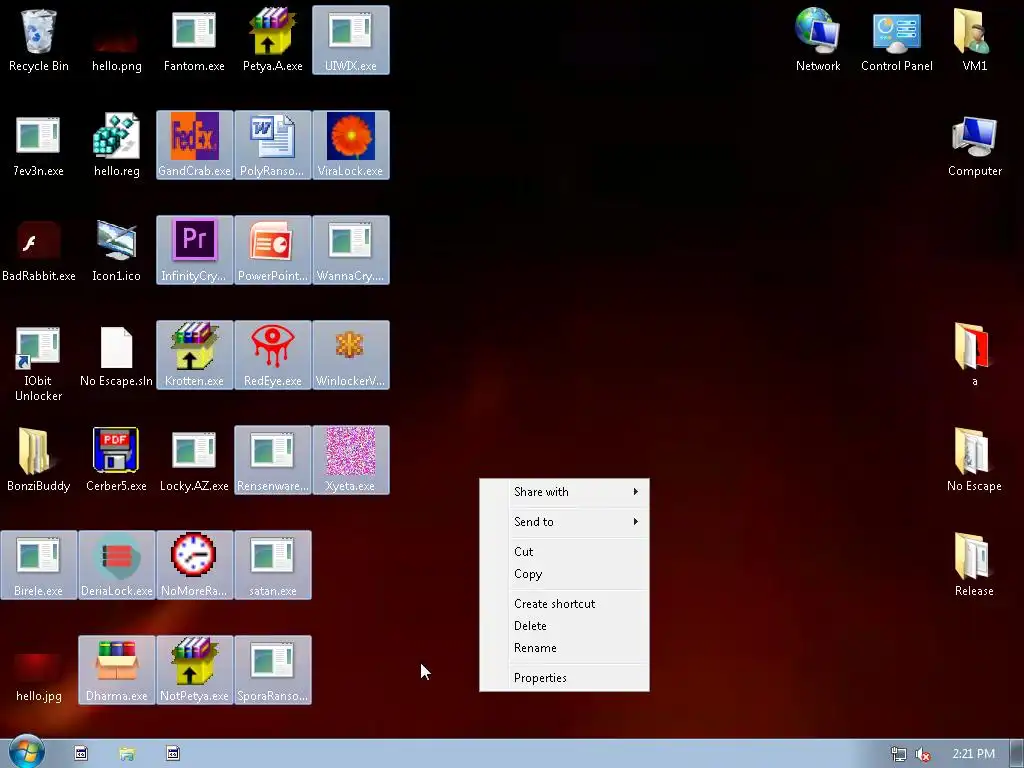The image size is (1024, 768).
Task: Click the Petya.A.exe icon
Action: point(272,40)
